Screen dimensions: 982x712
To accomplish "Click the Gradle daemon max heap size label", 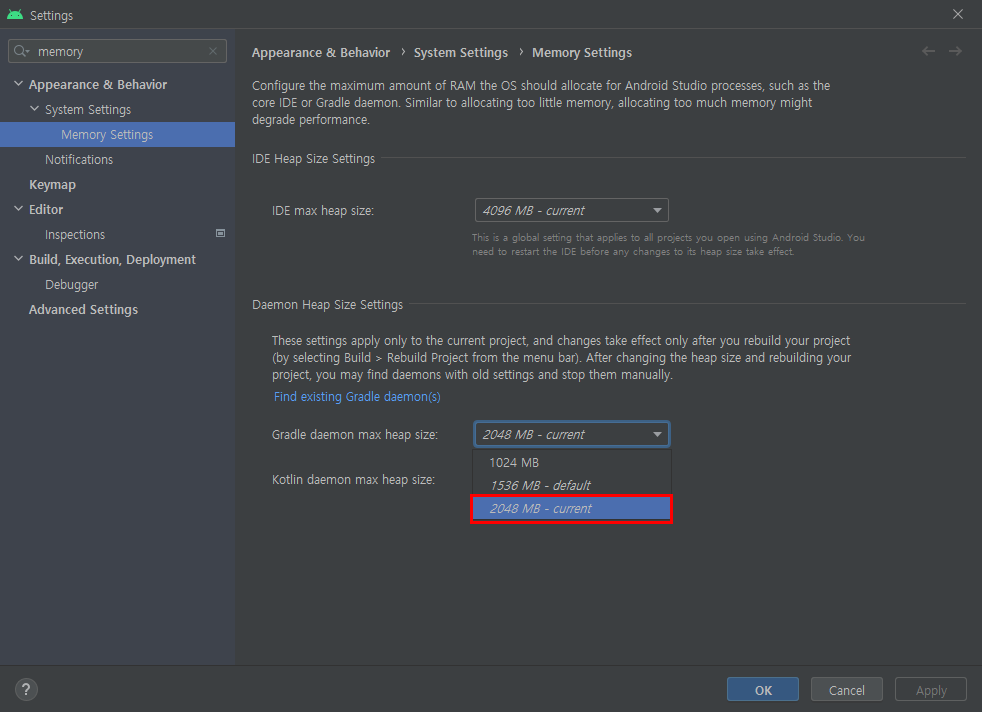I will [x=354, y=435].
